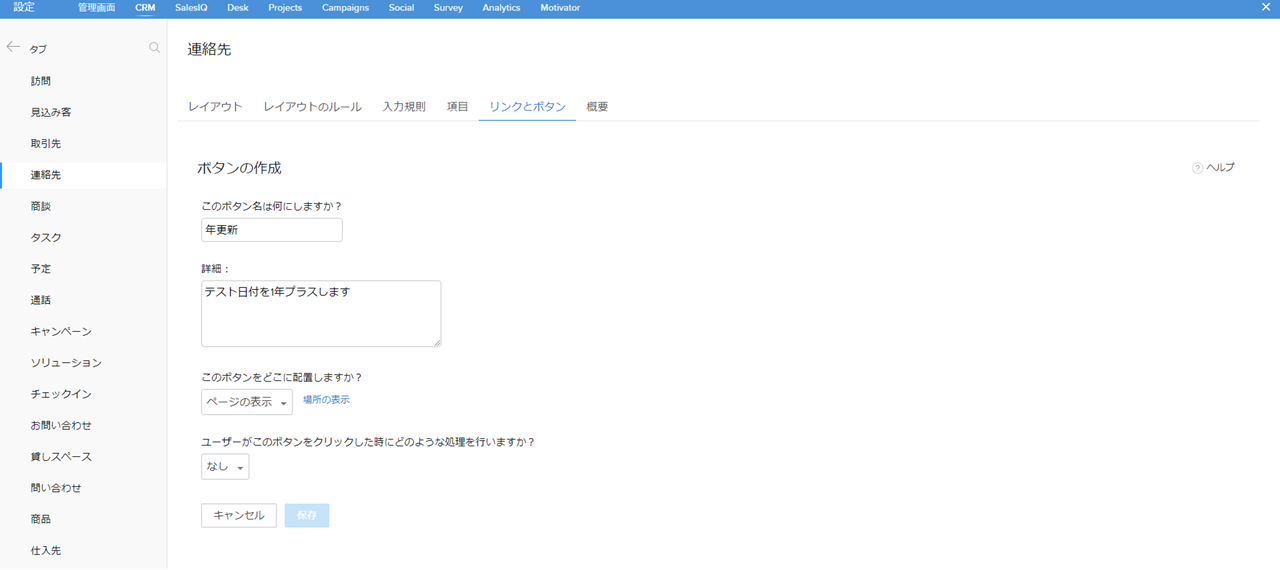1280x570 pixels.
Task: Open Motivator in the top bar
Action: 560,7
